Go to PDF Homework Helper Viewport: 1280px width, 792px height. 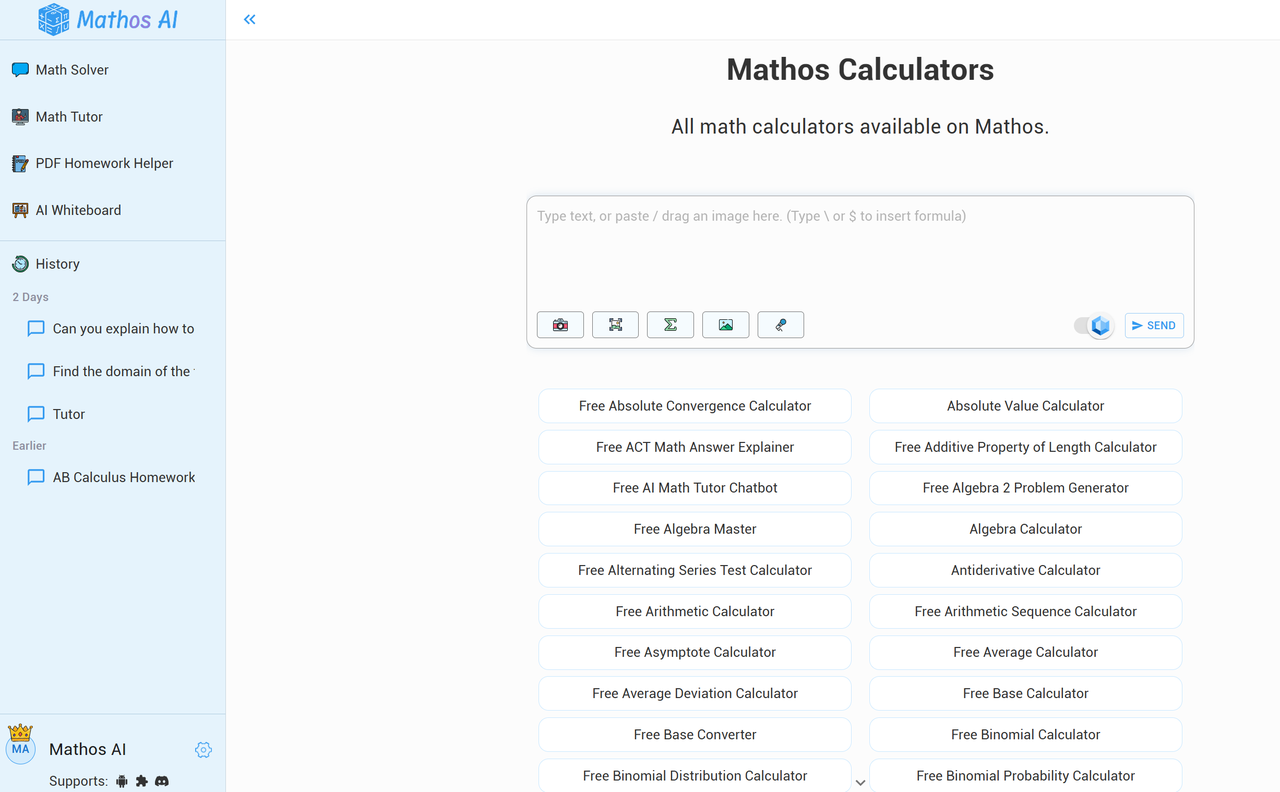click(104, 163)
